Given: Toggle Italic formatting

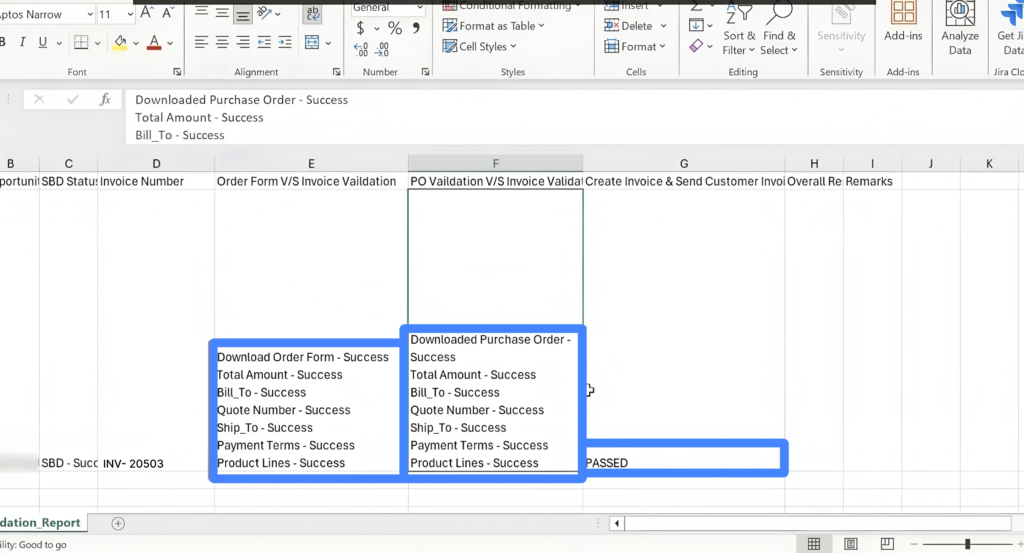Looking at the screenshot, I should coord(22,42).
